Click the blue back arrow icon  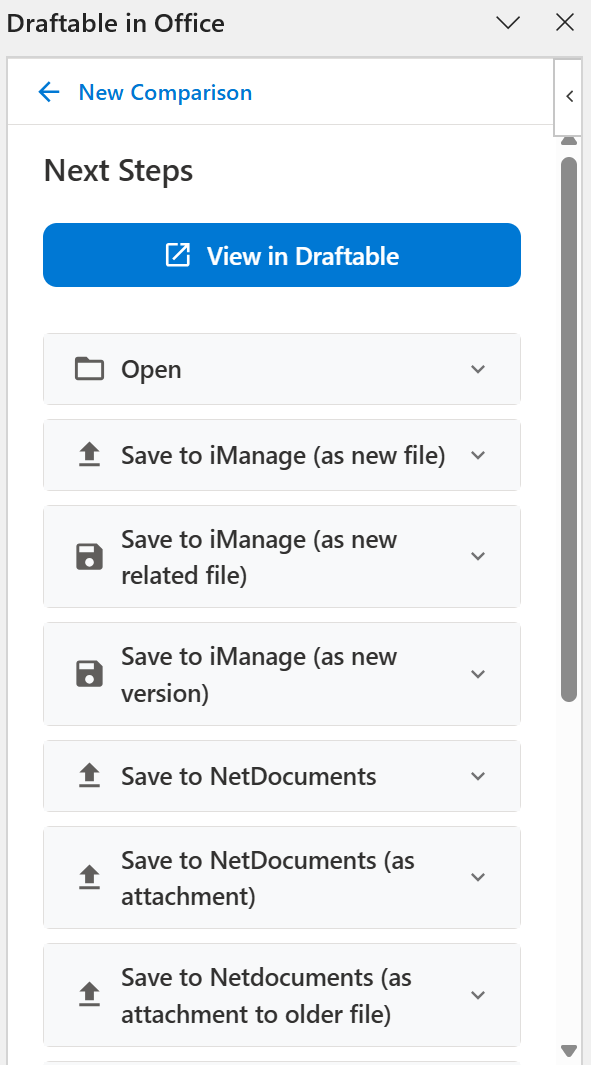click(49, 91)
